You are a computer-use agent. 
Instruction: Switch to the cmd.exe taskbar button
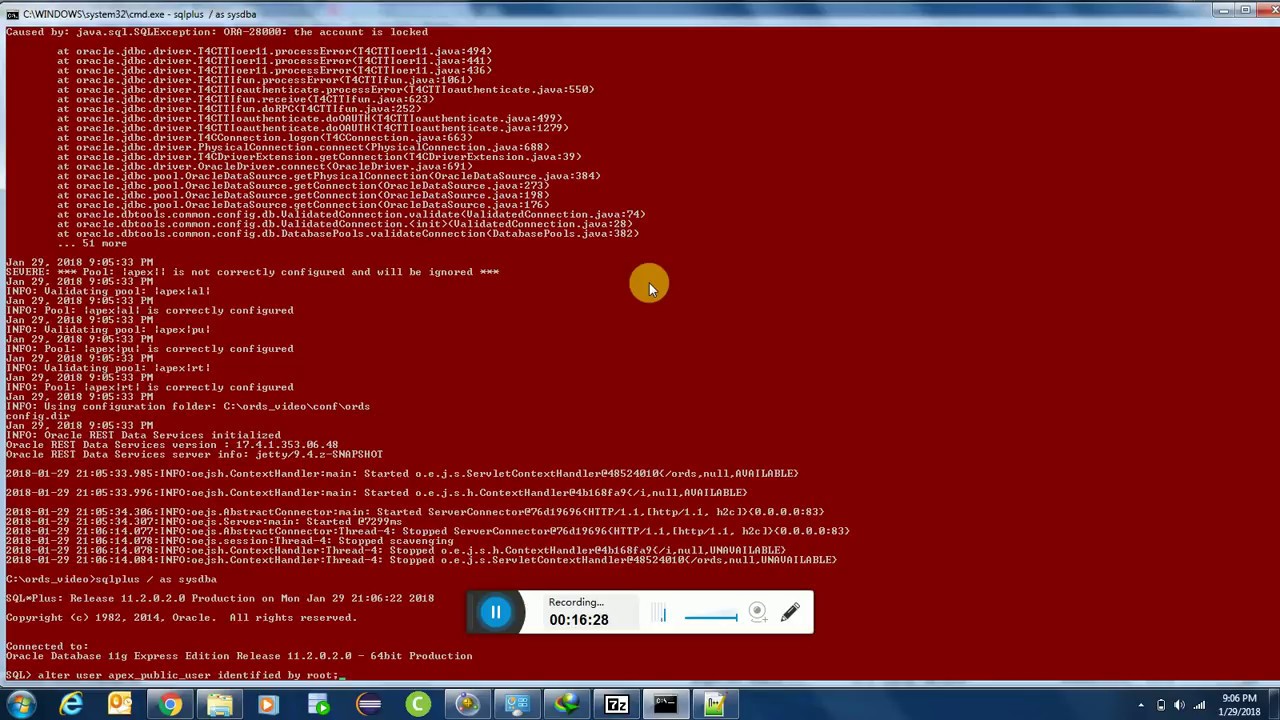666,705
